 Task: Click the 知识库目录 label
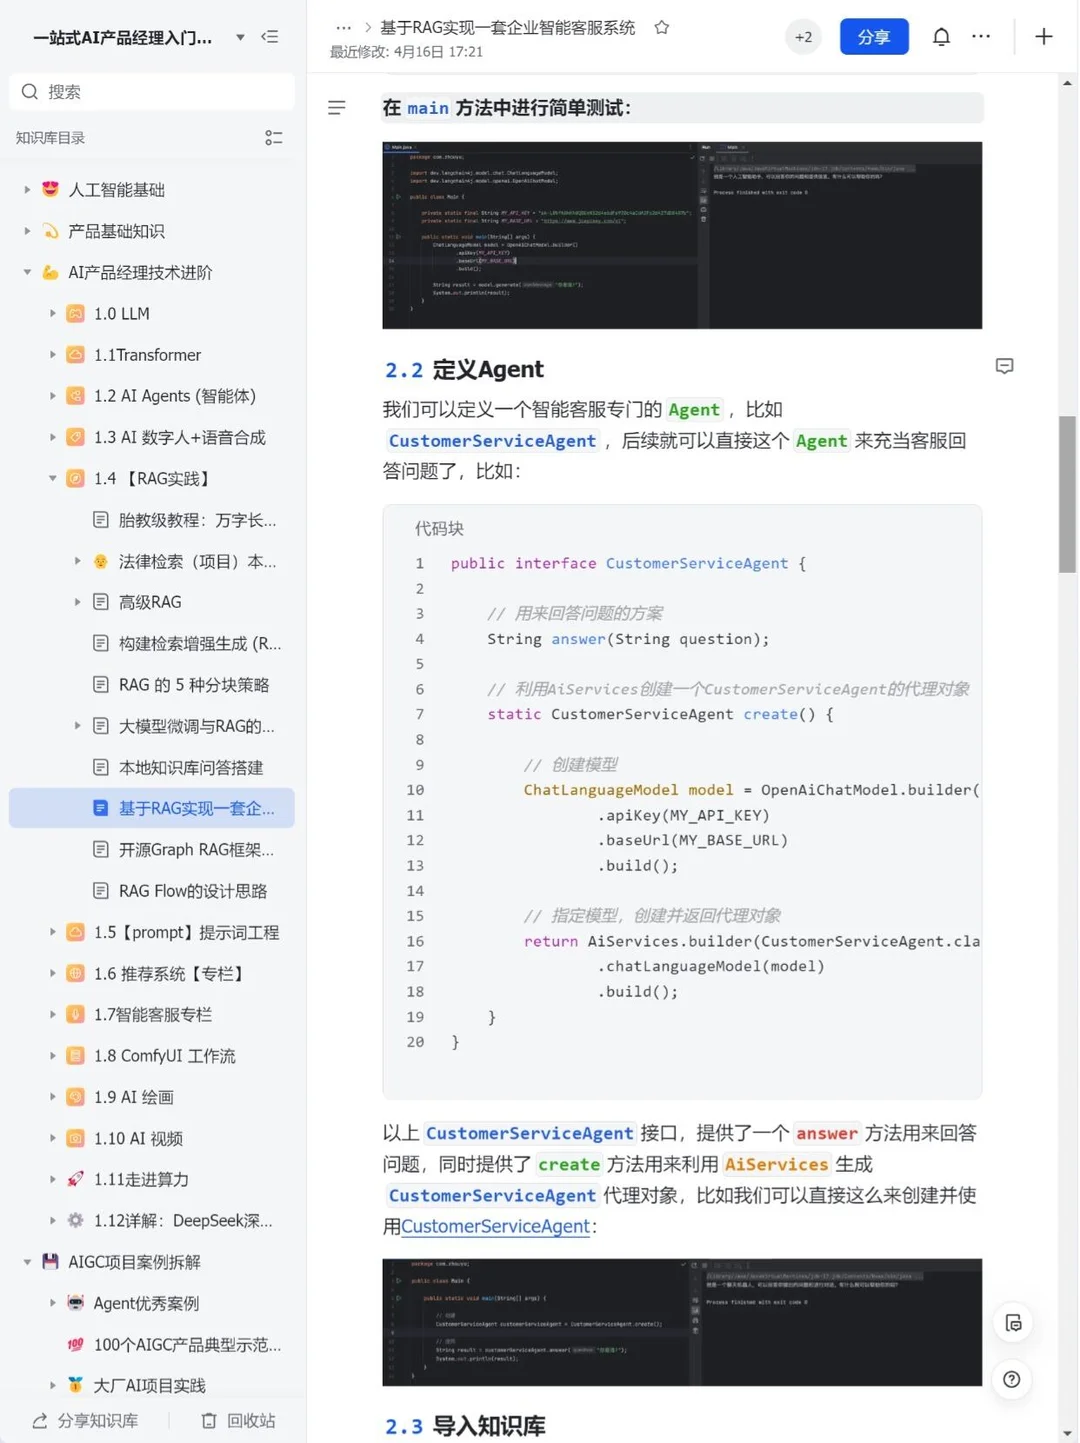click(50, 138)
